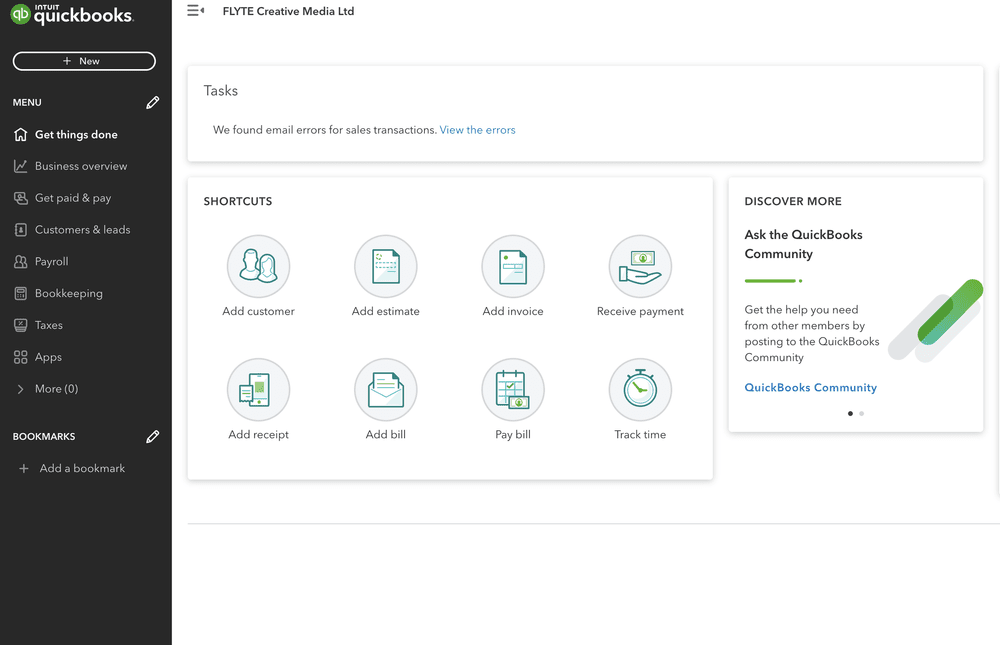Click the Receive payment label

(640, 311)
